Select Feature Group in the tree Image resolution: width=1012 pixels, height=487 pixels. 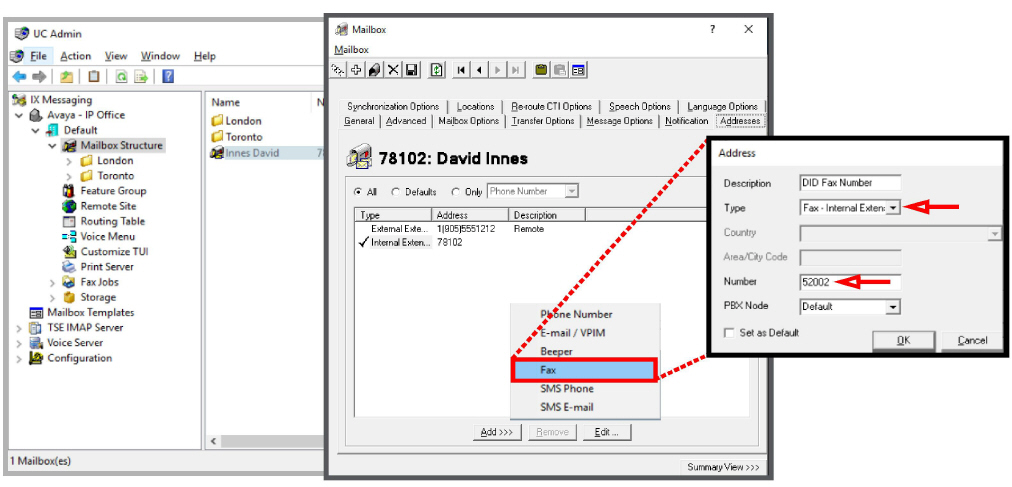(x=113, y=191)
